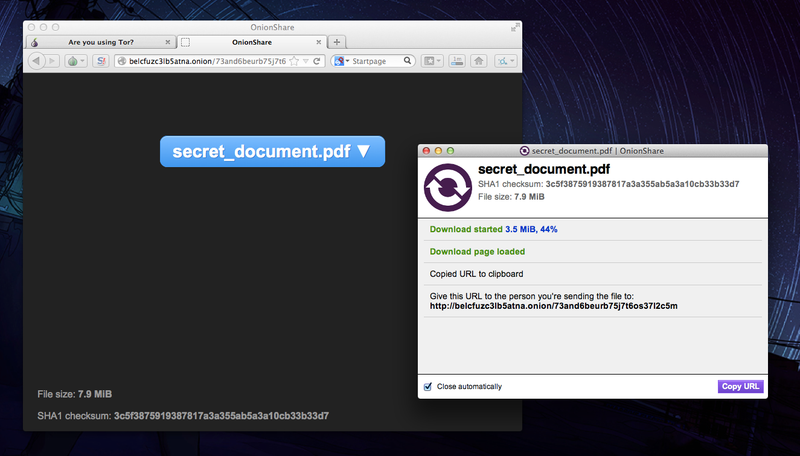Screen dimensions: 800x456
Task: Bookmark page with the star icon
Action: tap(294, 61)
